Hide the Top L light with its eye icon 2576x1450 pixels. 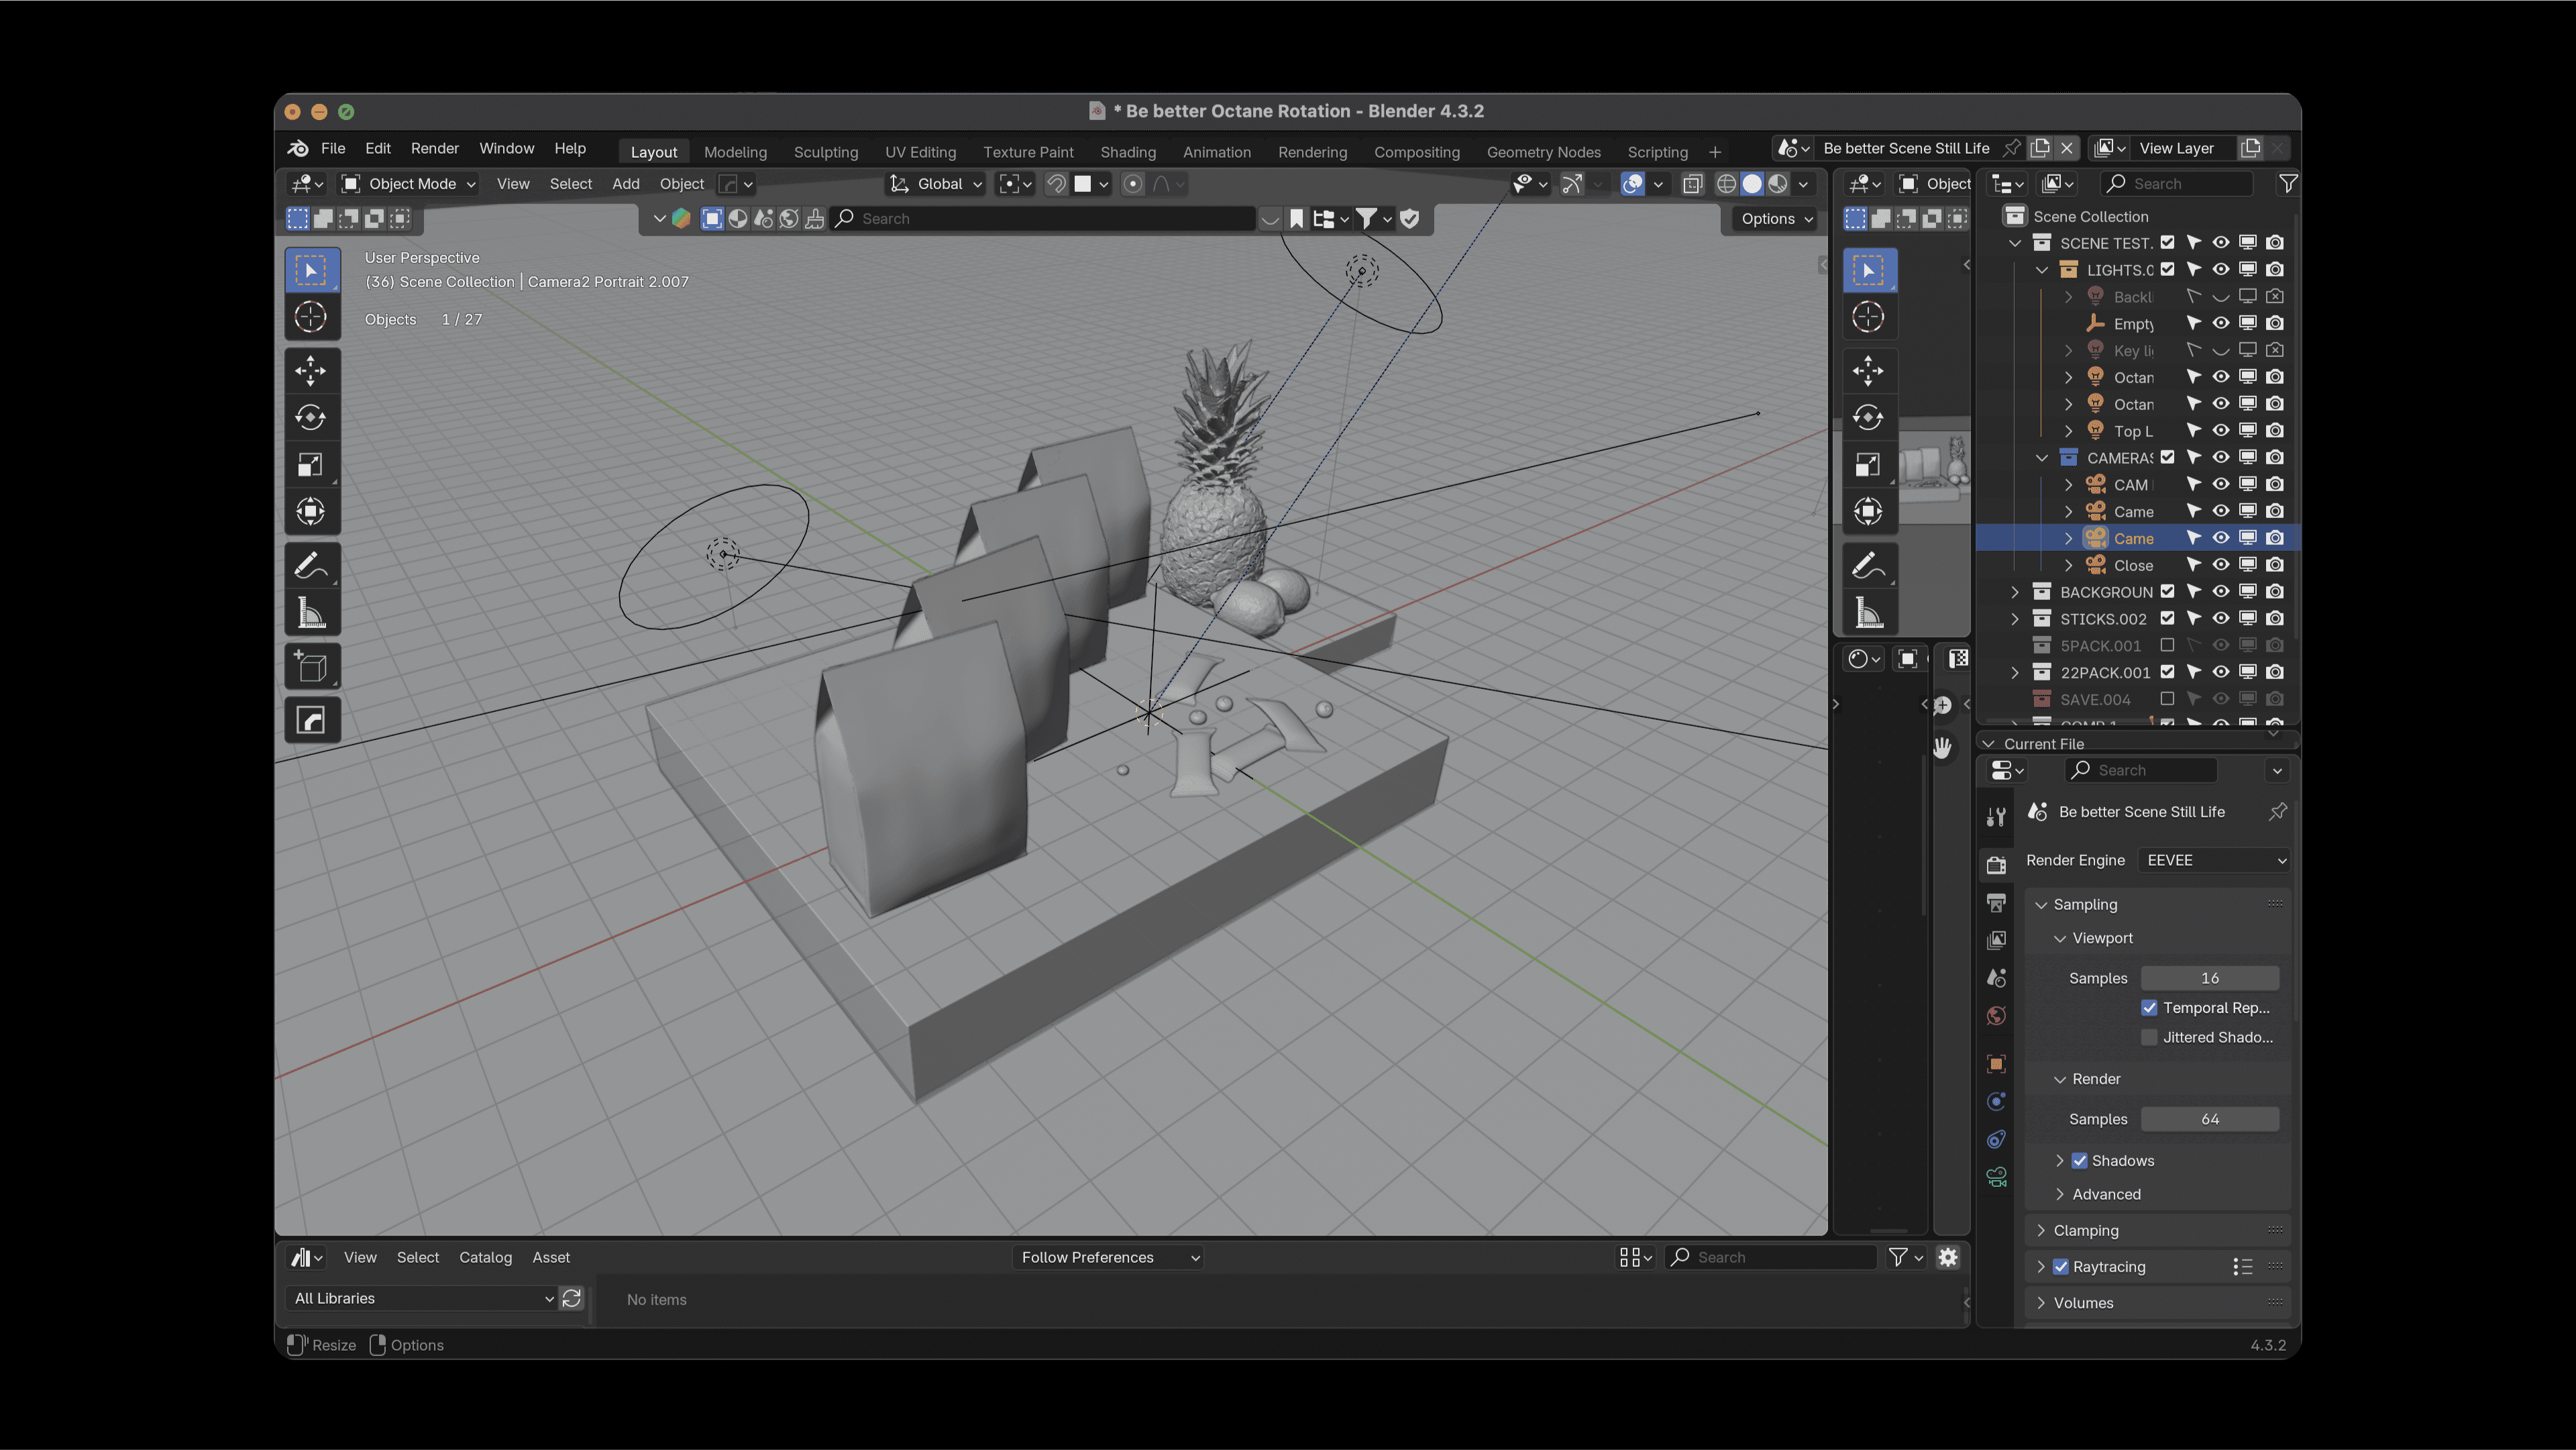pyautogui.click(x=2220, y=430)
